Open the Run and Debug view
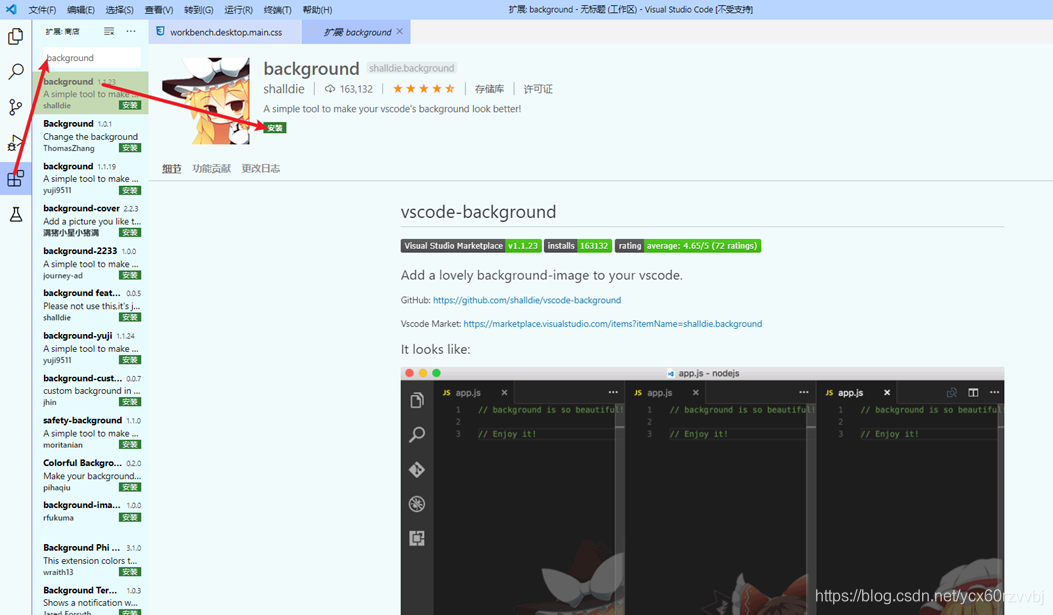The width and height of the screenshot is (1053, 615). click(15, 142)
